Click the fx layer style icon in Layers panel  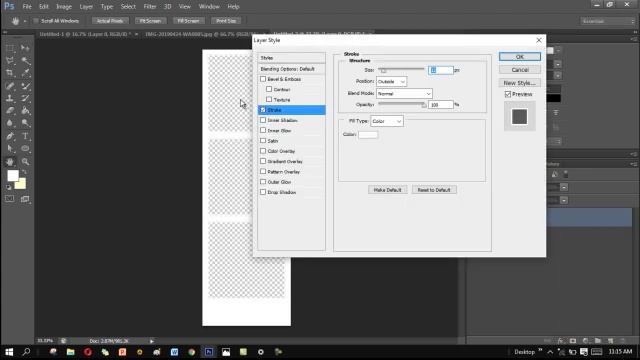coord(560,340)
